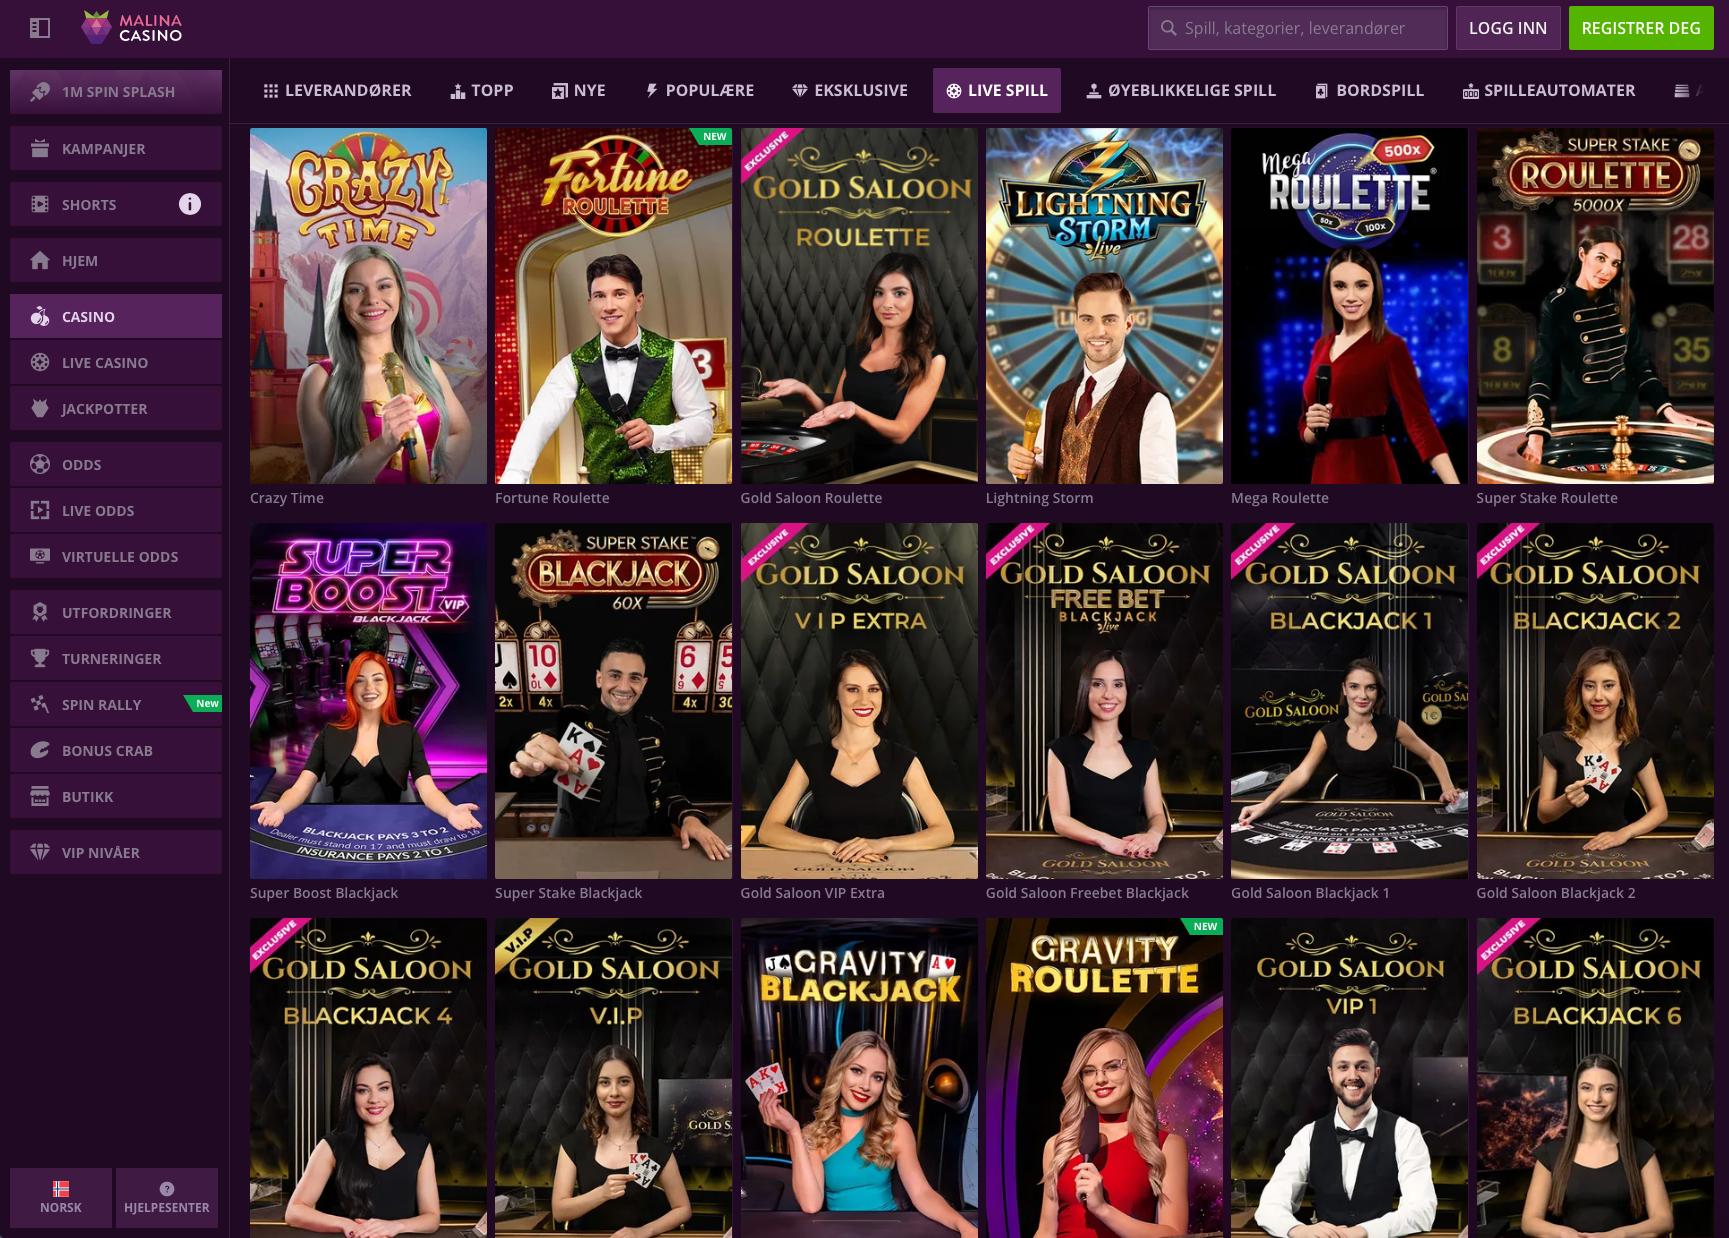Open the Lightning Storm game thumbnail
This screenshot has width=1729, height=1238.
click(x=1104, y=306)
